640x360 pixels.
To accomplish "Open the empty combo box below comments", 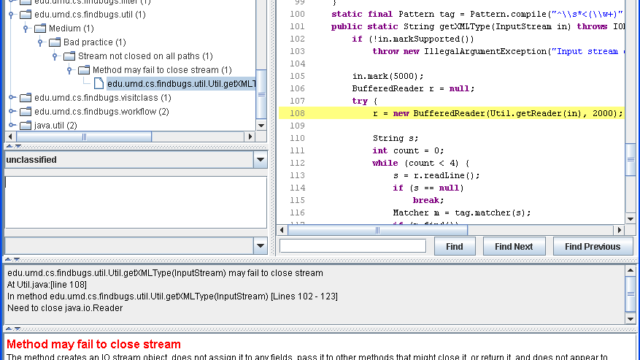I will (x=260, y=246).
